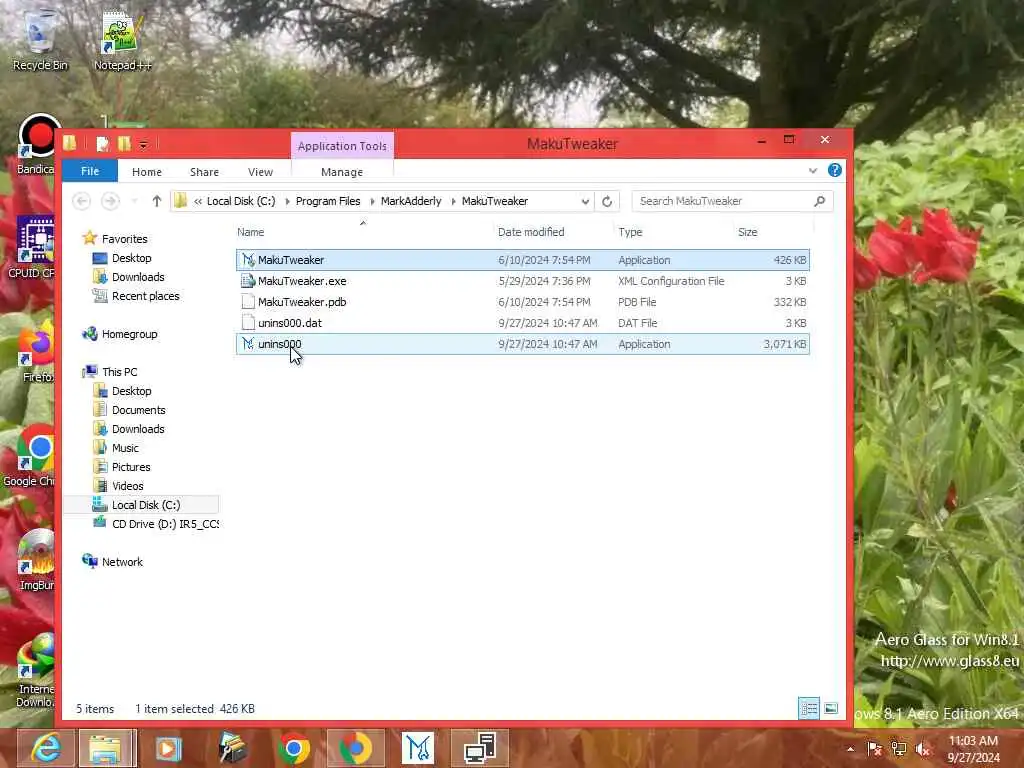Go back with the Back arrow
The height and width of the screenshot is (768, 1024).
point(82,201)
